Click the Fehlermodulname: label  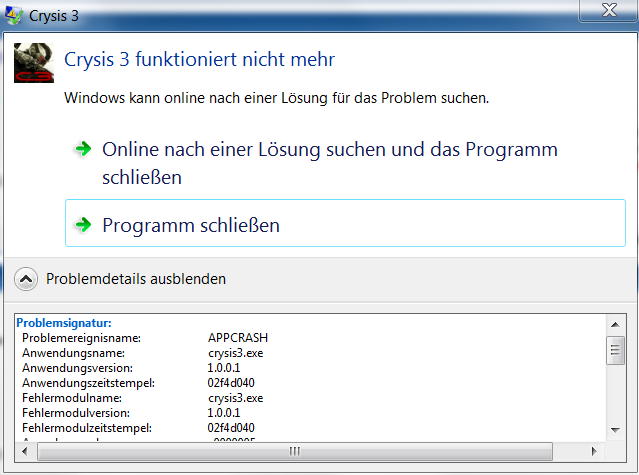(x=72, y=398)
